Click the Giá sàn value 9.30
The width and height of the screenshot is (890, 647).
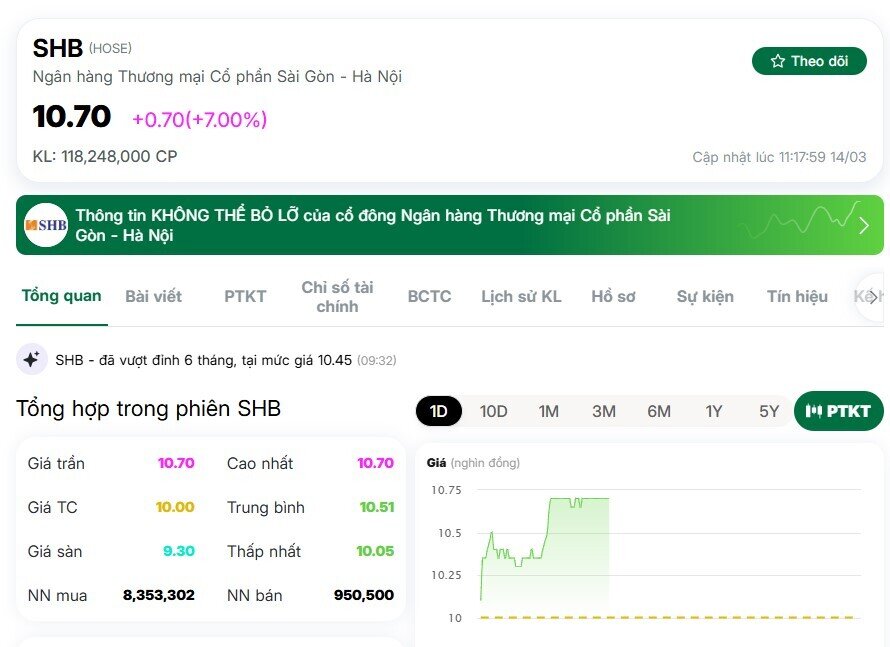[179, 551]
